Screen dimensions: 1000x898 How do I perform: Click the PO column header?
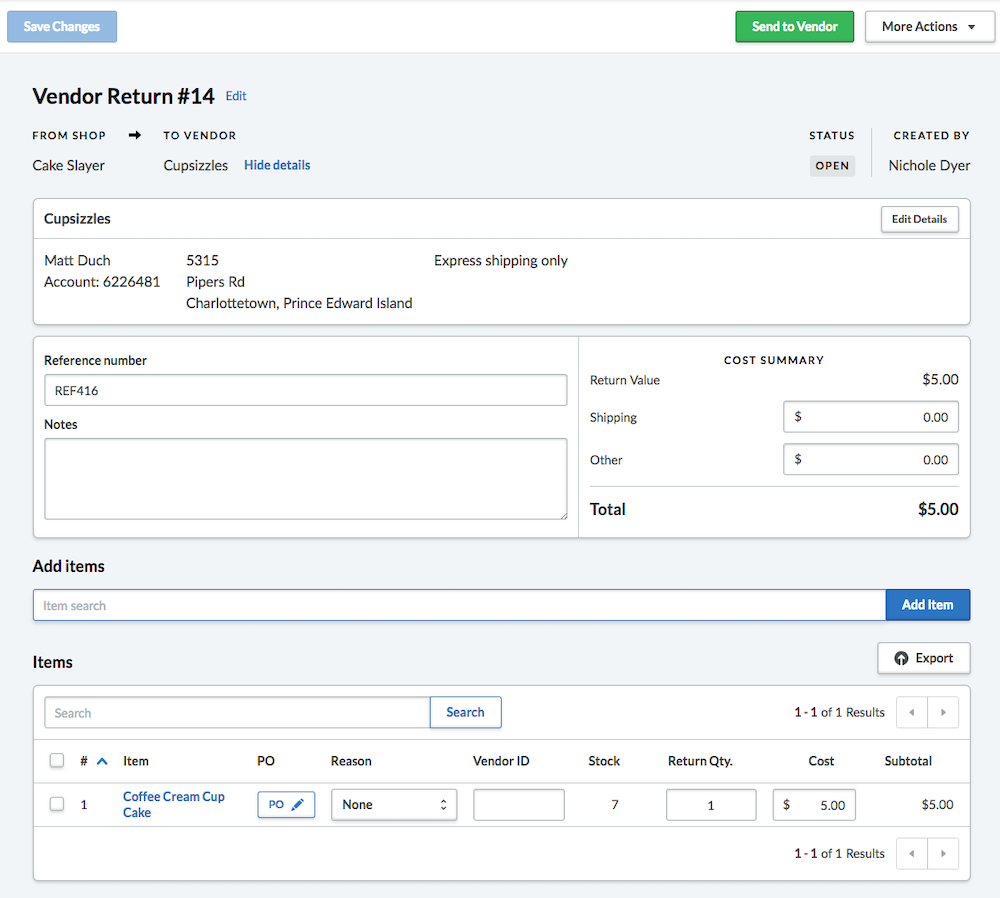[266, 761]
